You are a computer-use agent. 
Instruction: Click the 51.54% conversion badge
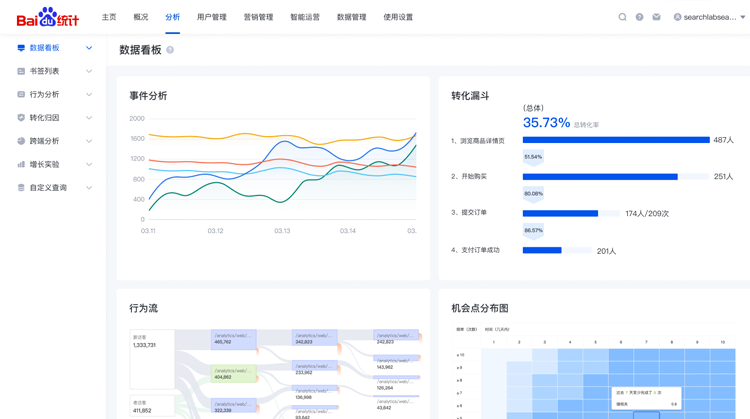click(x=533, y=157)
